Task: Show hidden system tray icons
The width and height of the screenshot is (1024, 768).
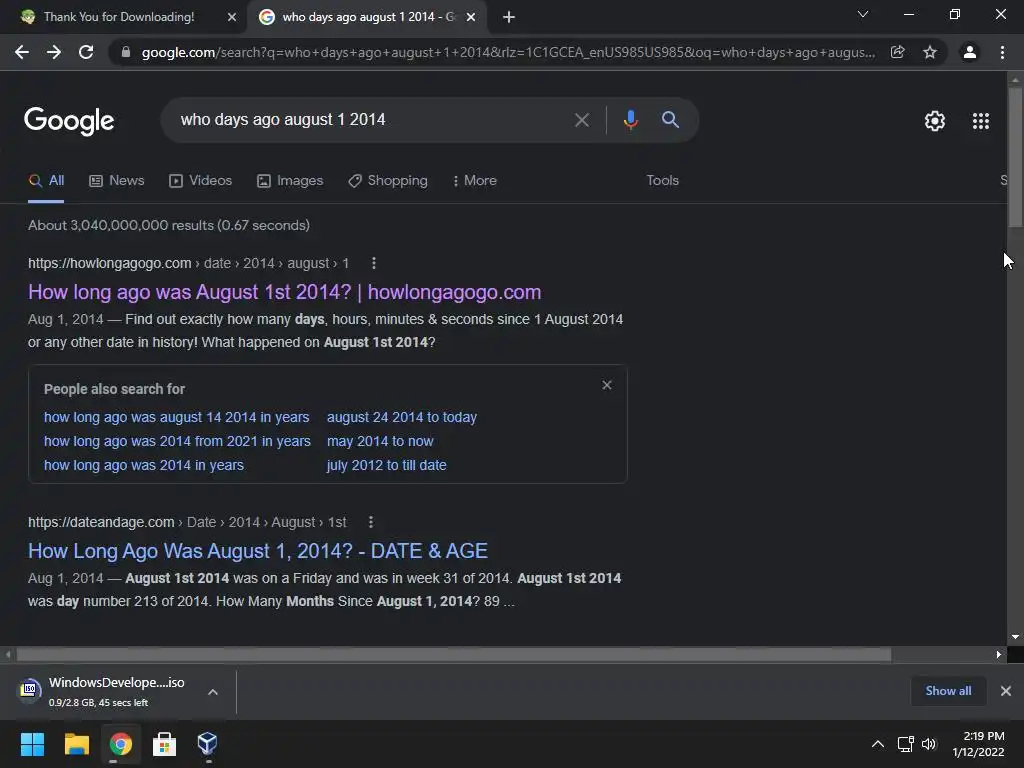Action: [878, 744]
